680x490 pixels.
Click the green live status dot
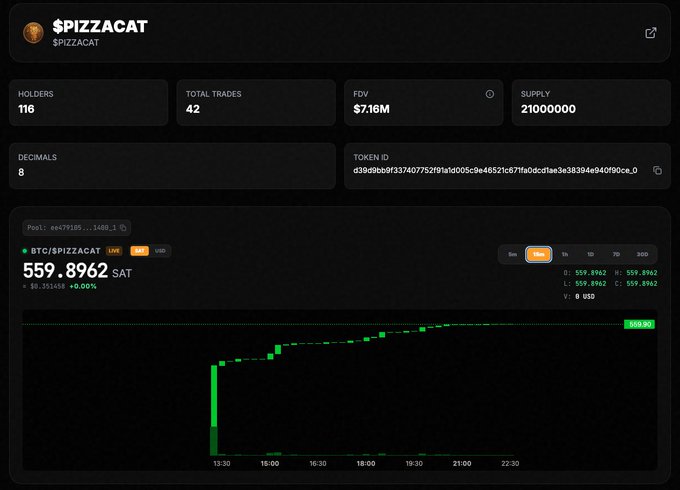(x=25, y=251)
